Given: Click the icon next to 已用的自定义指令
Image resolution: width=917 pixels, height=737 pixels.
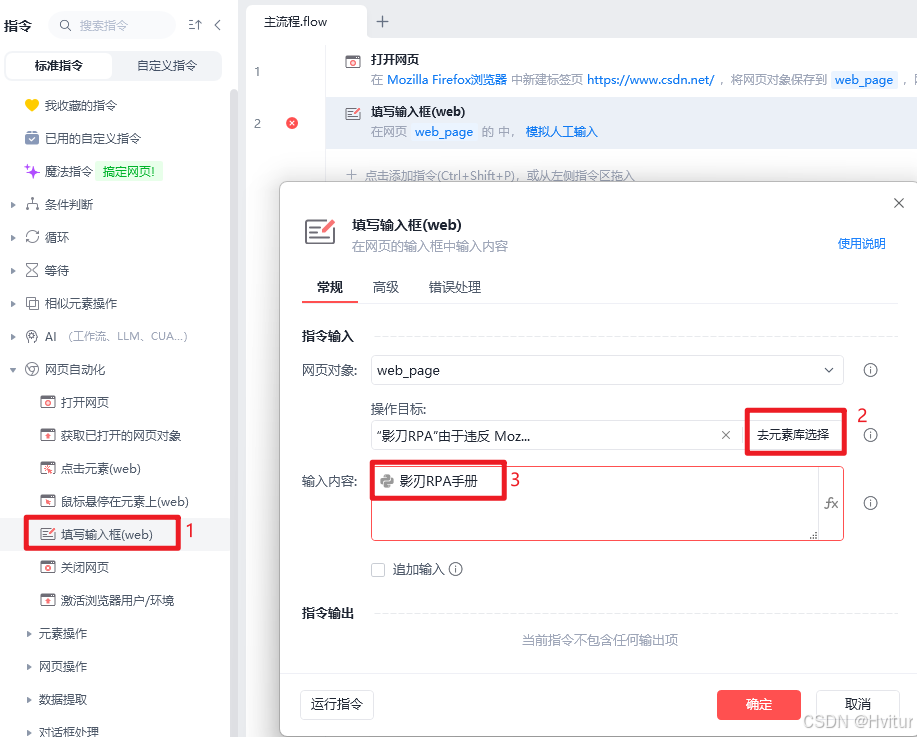Looking at the screenshot, I should (32, 138).
